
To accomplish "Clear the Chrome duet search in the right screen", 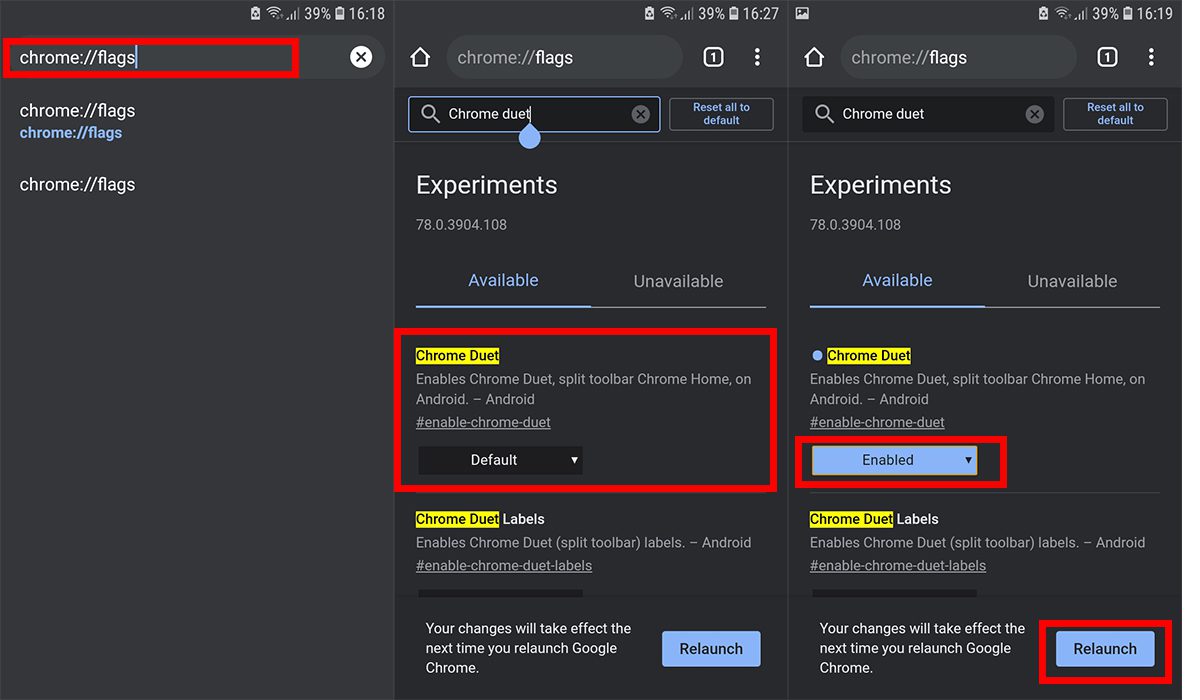I will click(x=1035, y=114).
